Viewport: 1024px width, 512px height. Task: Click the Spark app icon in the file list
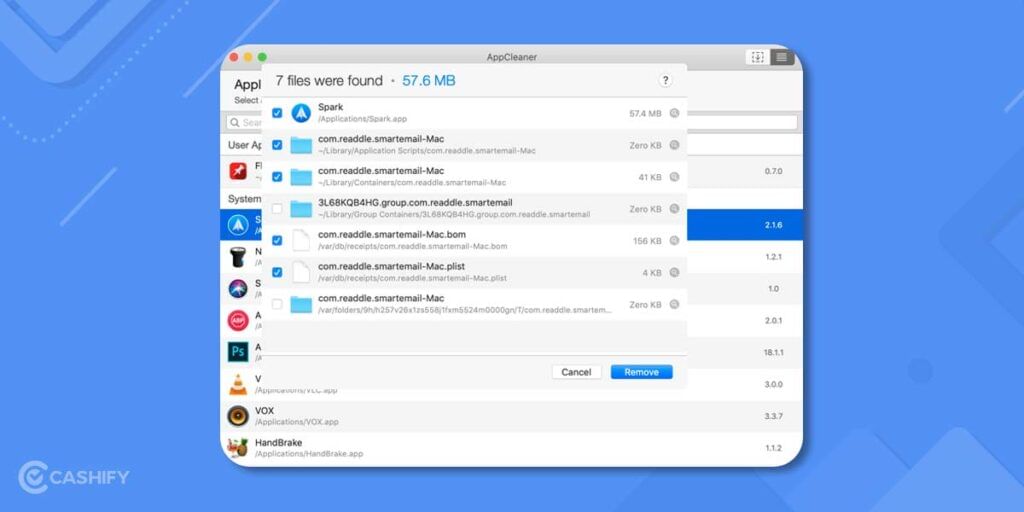[301, 113]
